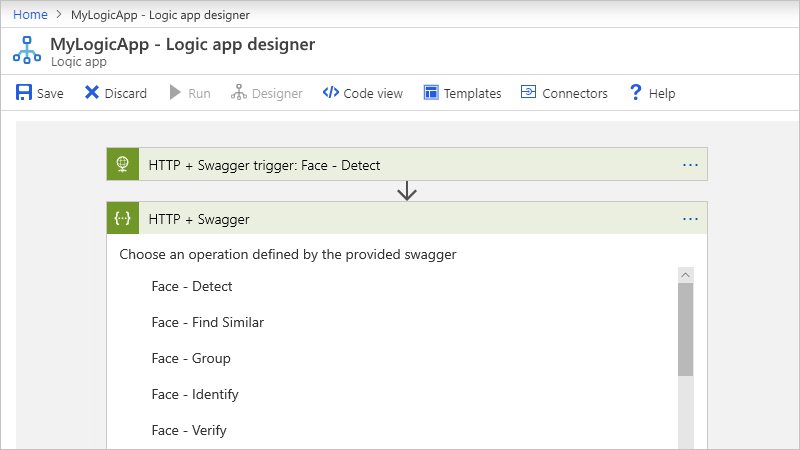The width and height of the screenshot is (800, 450).
Task: Pick the Face - Identify operation
Action: pyautogui.click(x=195, y=395)
